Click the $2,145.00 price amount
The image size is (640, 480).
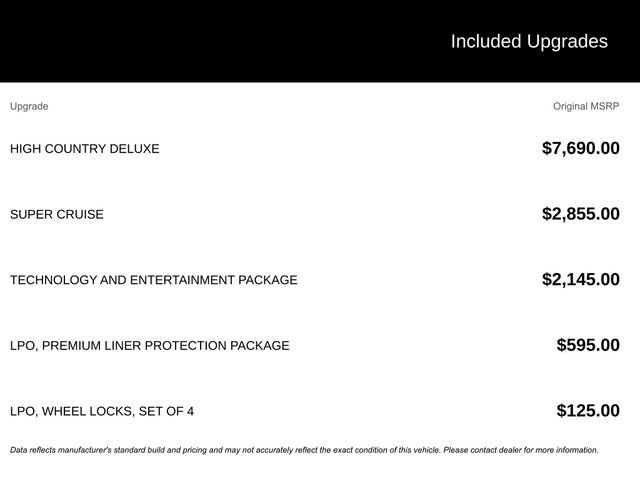[580, 280]
